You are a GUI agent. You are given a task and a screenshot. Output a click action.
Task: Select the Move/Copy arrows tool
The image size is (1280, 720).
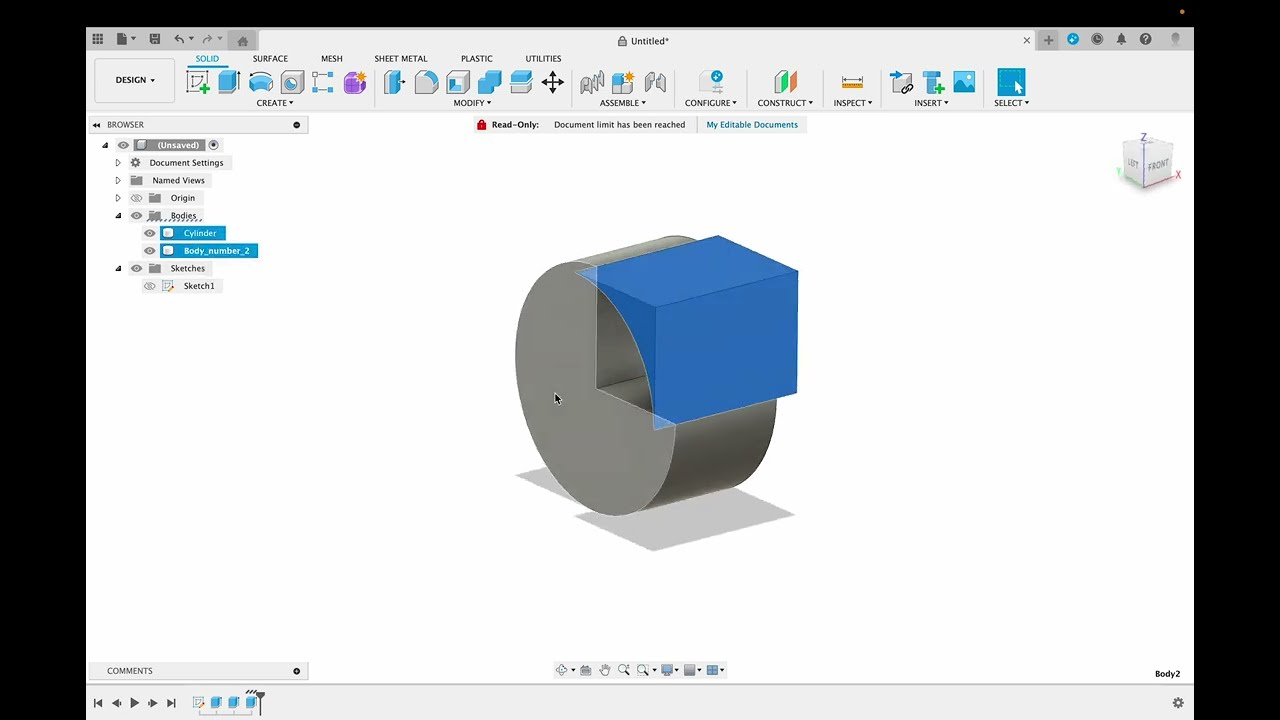click(553, 82)
